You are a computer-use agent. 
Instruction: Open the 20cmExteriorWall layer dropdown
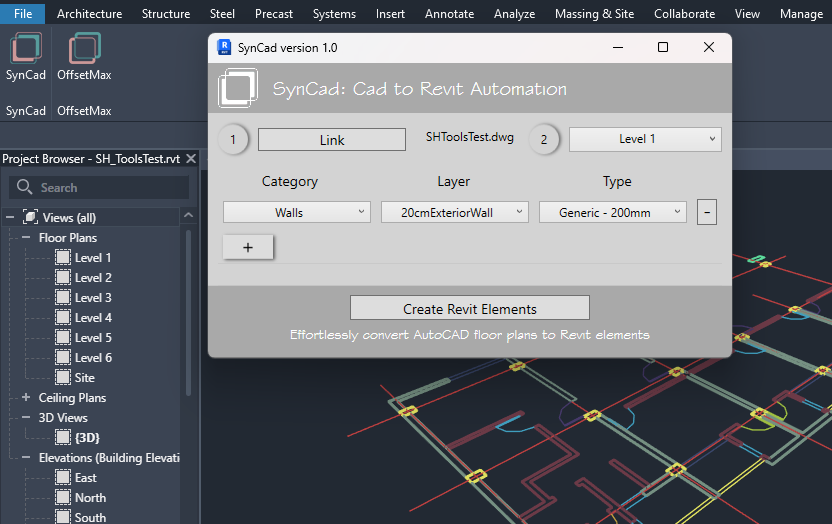pos(455,212)
